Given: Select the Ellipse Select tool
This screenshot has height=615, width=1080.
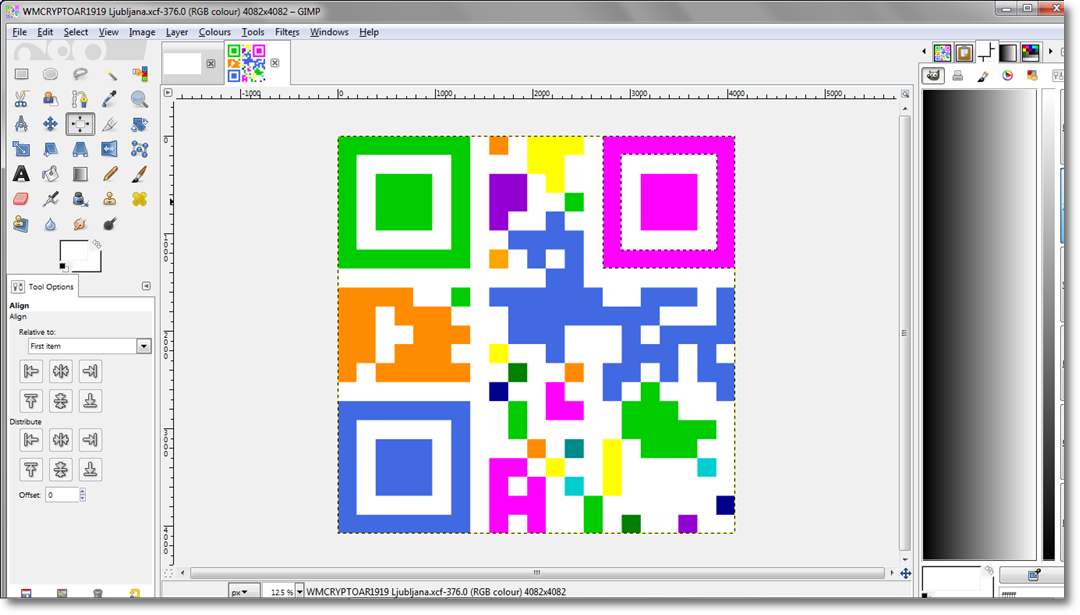Looking at the screenshot, I should click(50, 74).
